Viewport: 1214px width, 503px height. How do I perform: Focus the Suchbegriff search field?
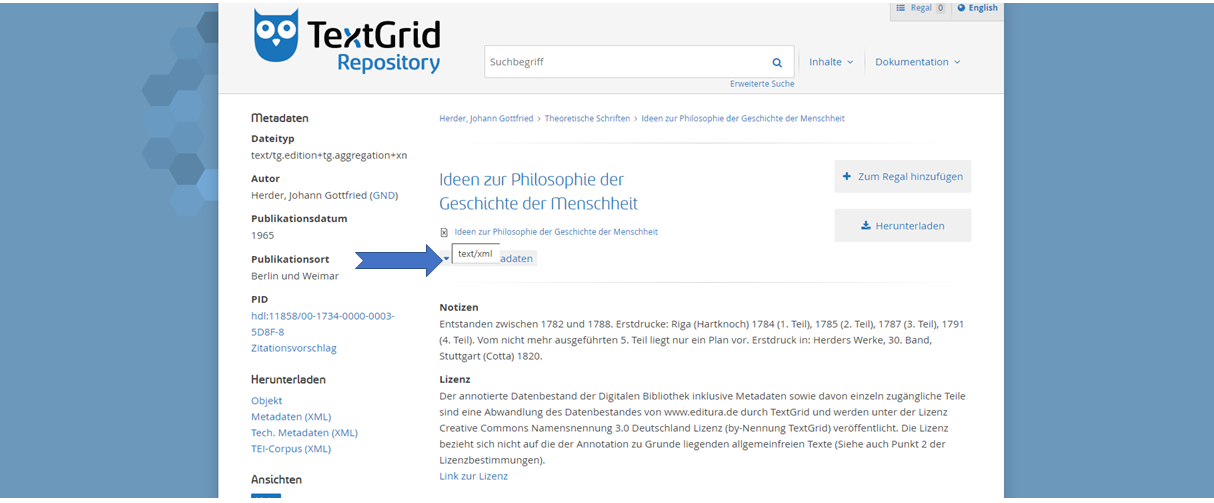(625, 62)
